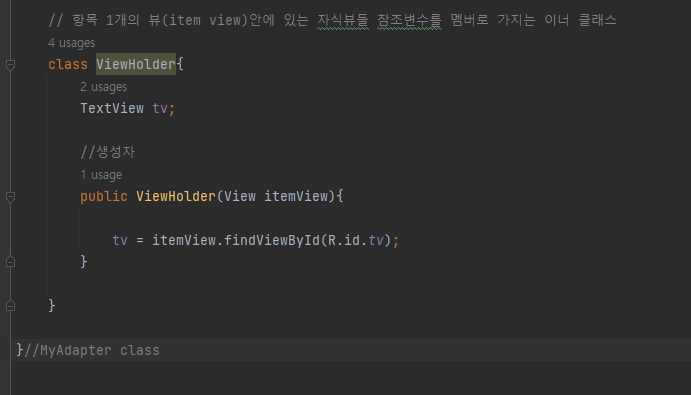Click the 'tv' field name in declaration
Viewport: 691px width, 395px height.
[x=160, y=108]
